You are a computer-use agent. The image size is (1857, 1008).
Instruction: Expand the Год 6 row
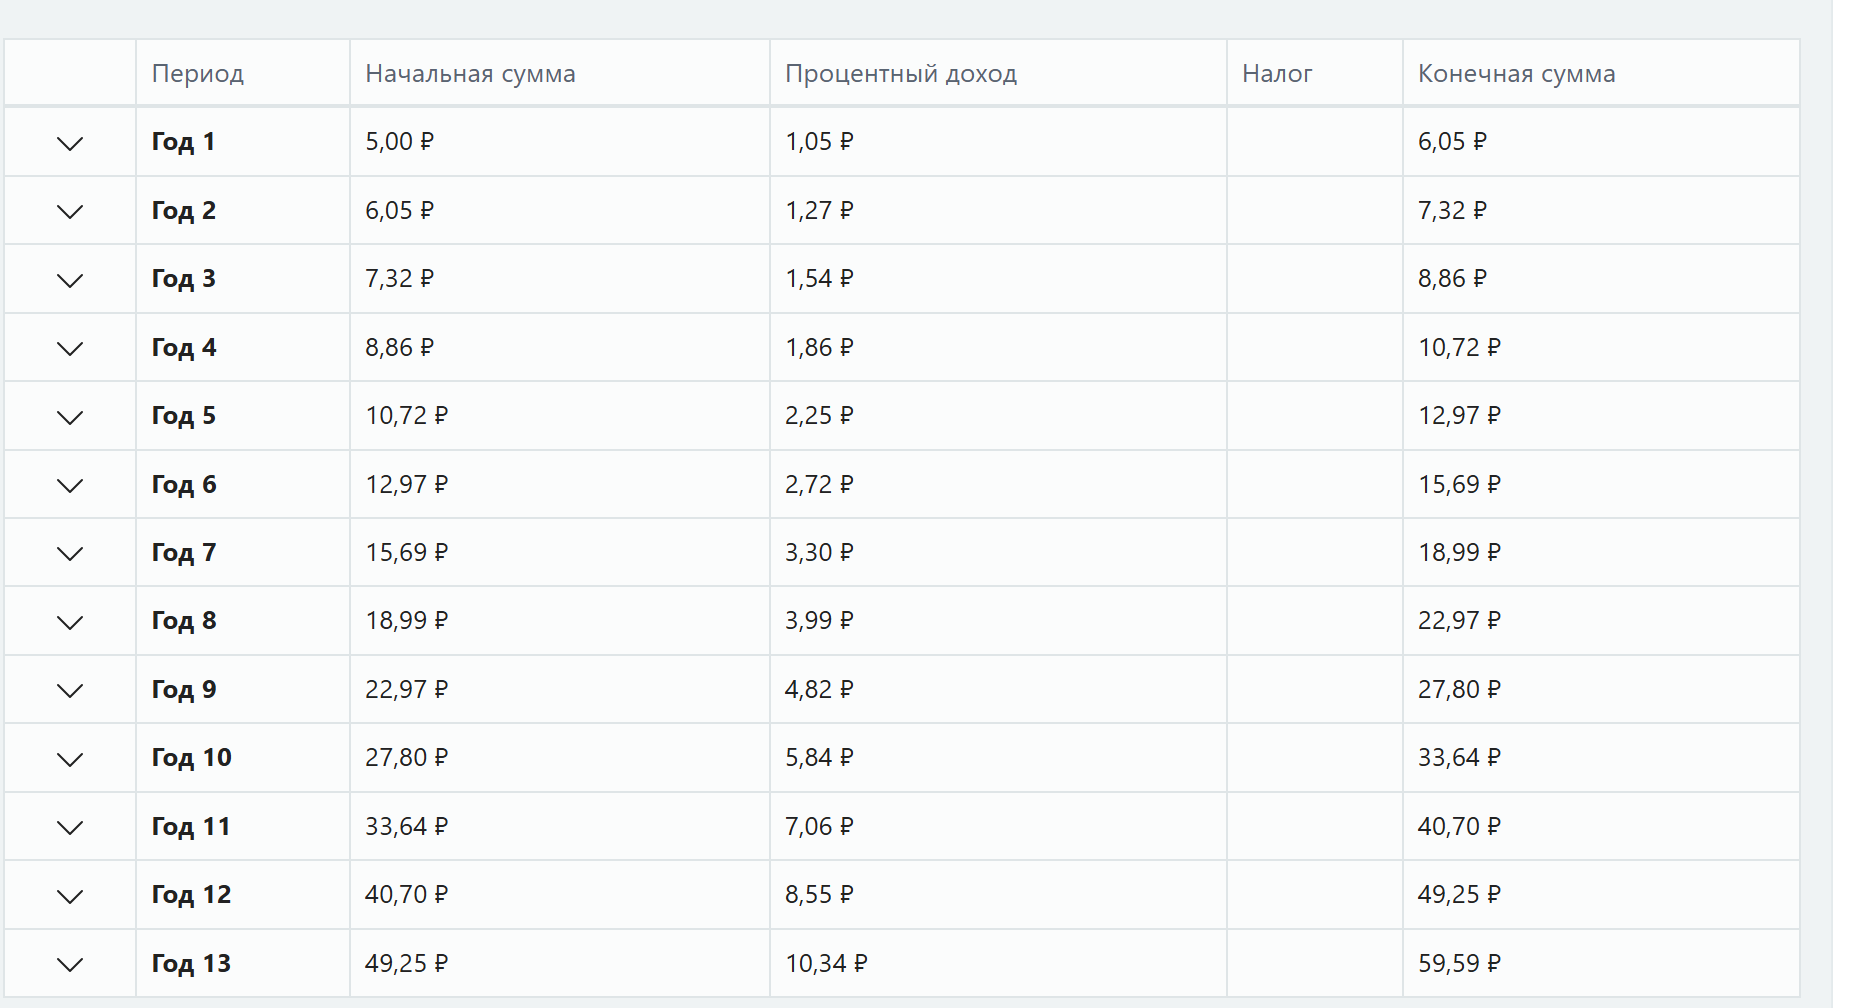pyautogui.click(x=70, y=485)
